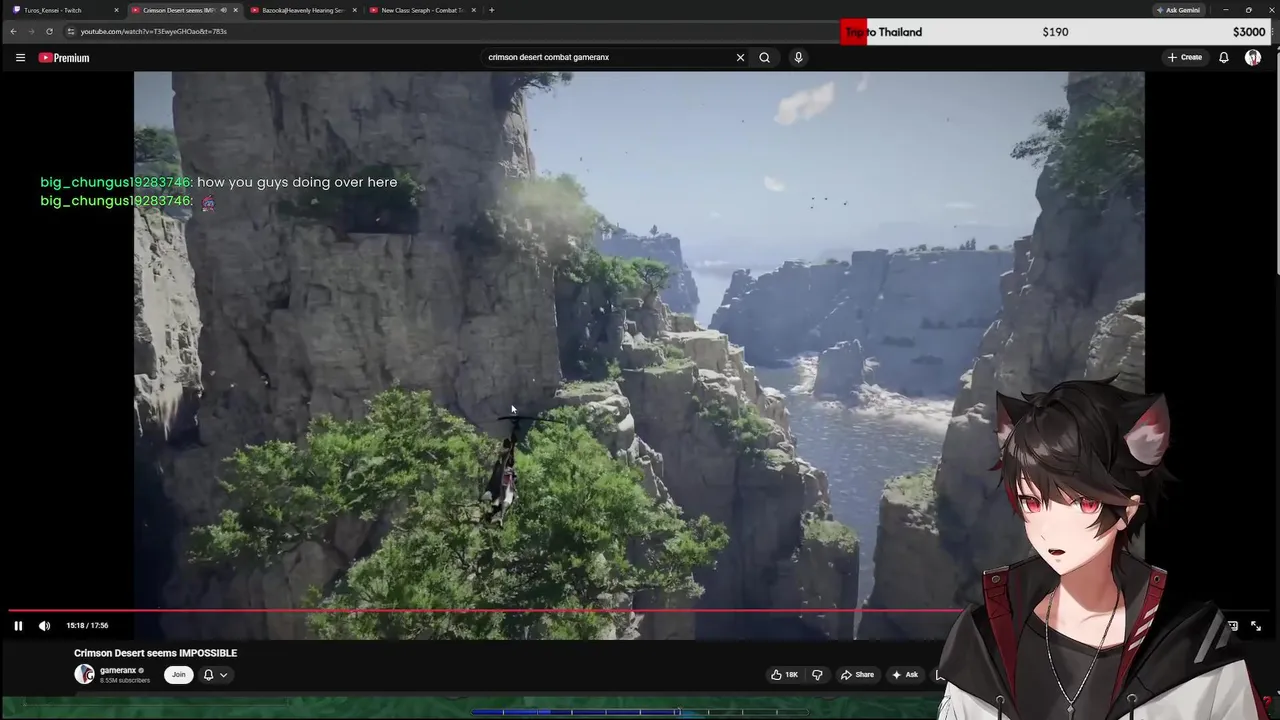
Task: Click the $3000 goal amount
Action: point(1249,32)
